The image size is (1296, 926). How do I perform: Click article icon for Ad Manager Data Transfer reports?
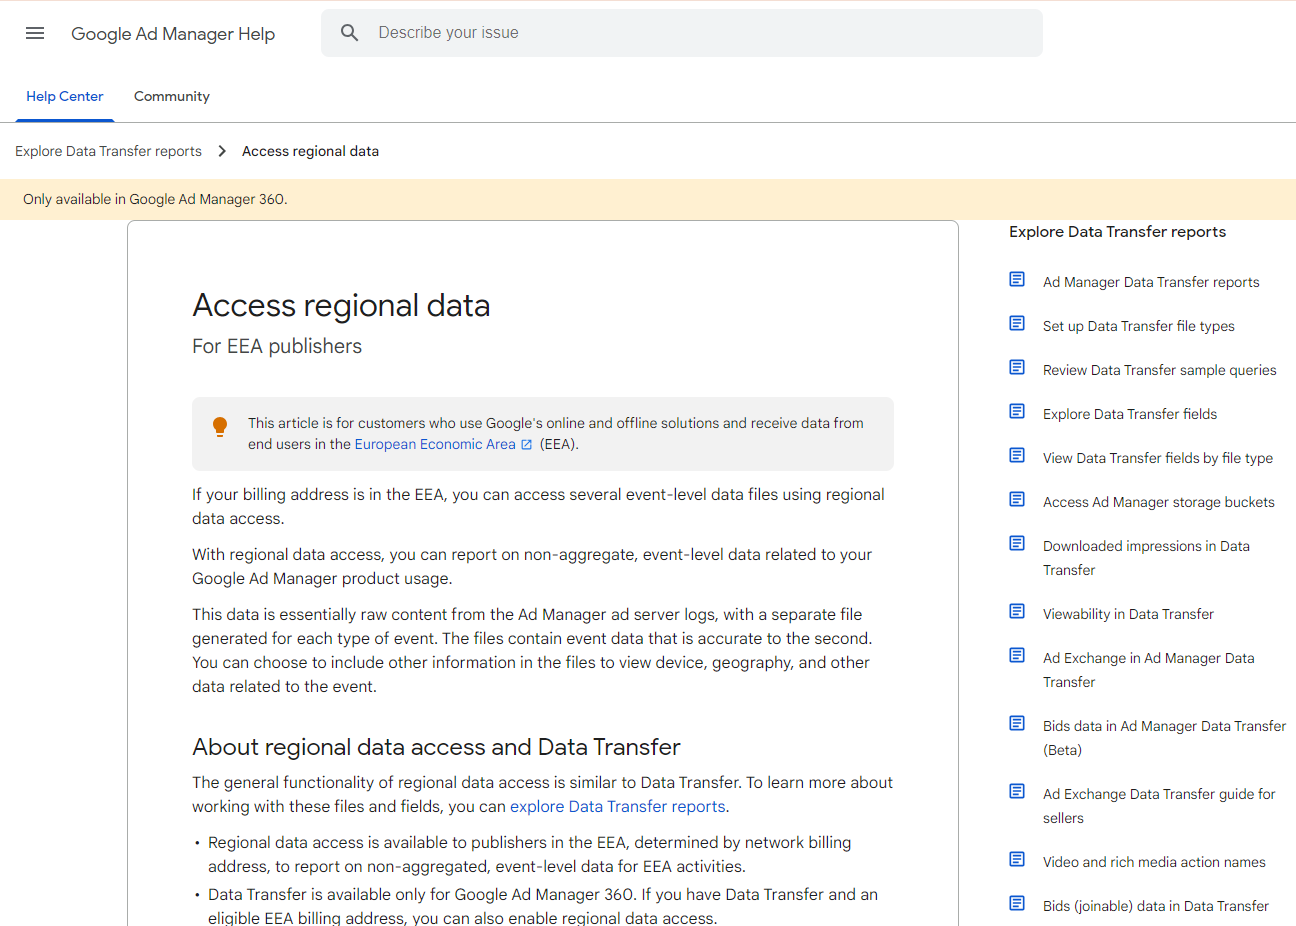[x=1017, y=279]
